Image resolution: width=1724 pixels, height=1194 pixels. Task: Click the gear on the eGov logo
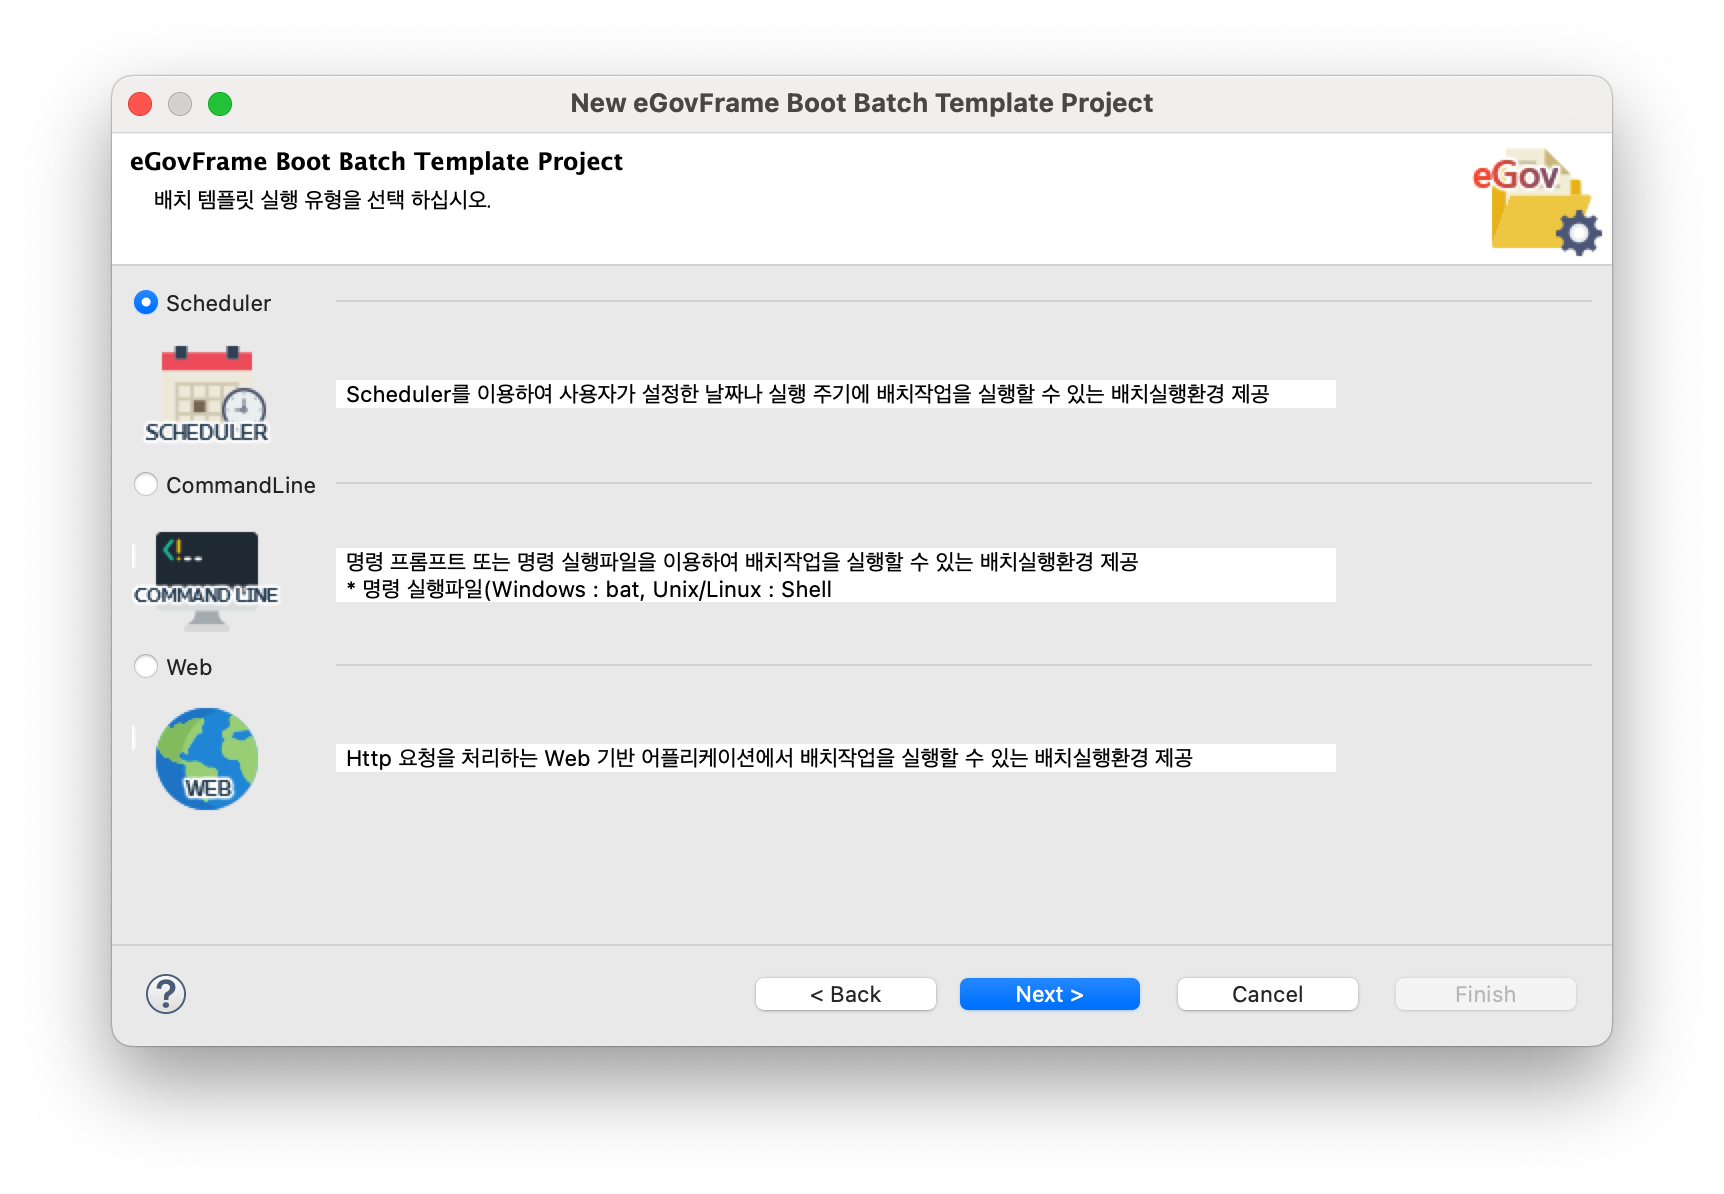1580,234
